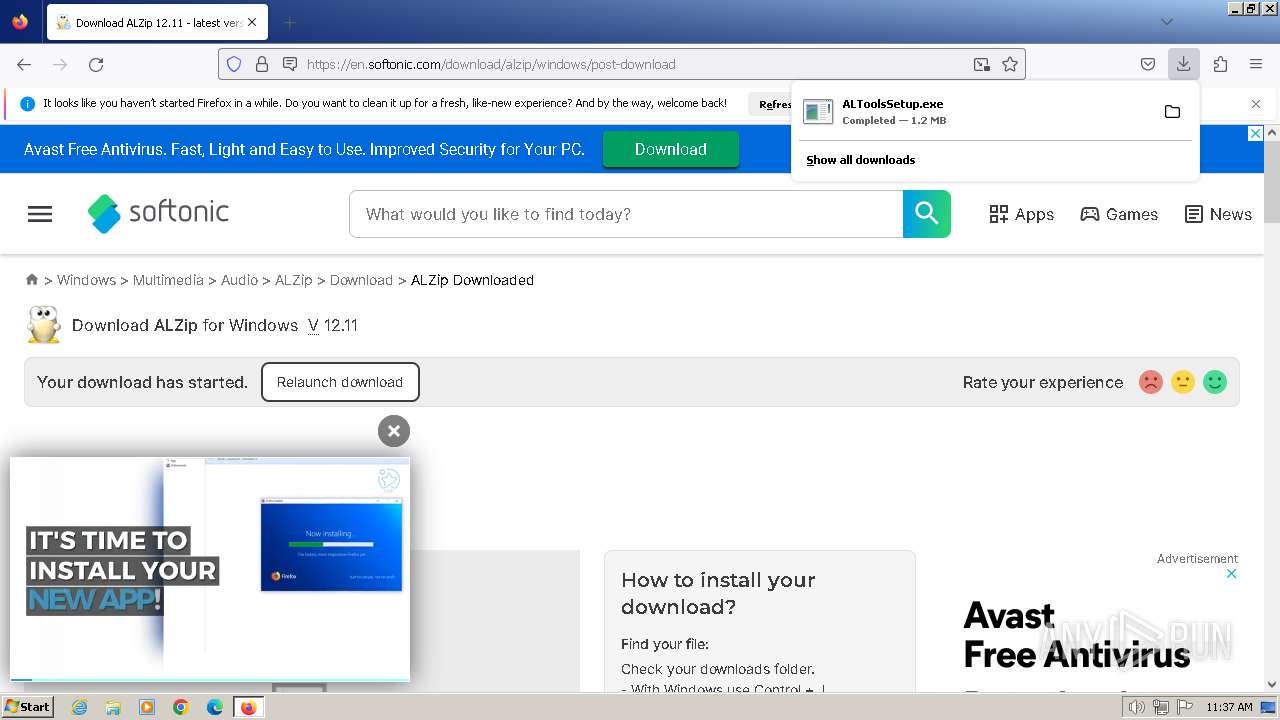Bookmark this page with the star
Viewport: 1280px width, 720px height.
(x=1010, y=64)
